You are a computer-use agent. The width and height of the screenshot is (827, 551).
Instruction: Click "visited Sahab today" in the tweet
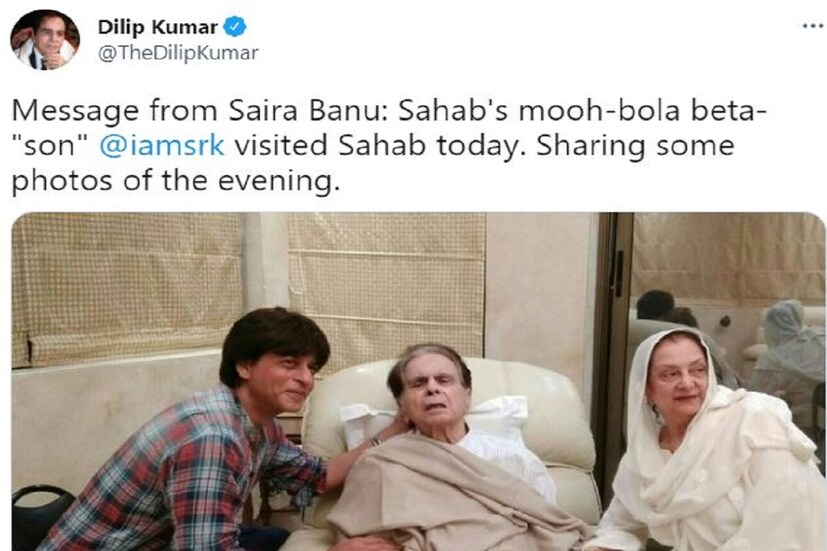pyautogui.click(x=354, y=145)
